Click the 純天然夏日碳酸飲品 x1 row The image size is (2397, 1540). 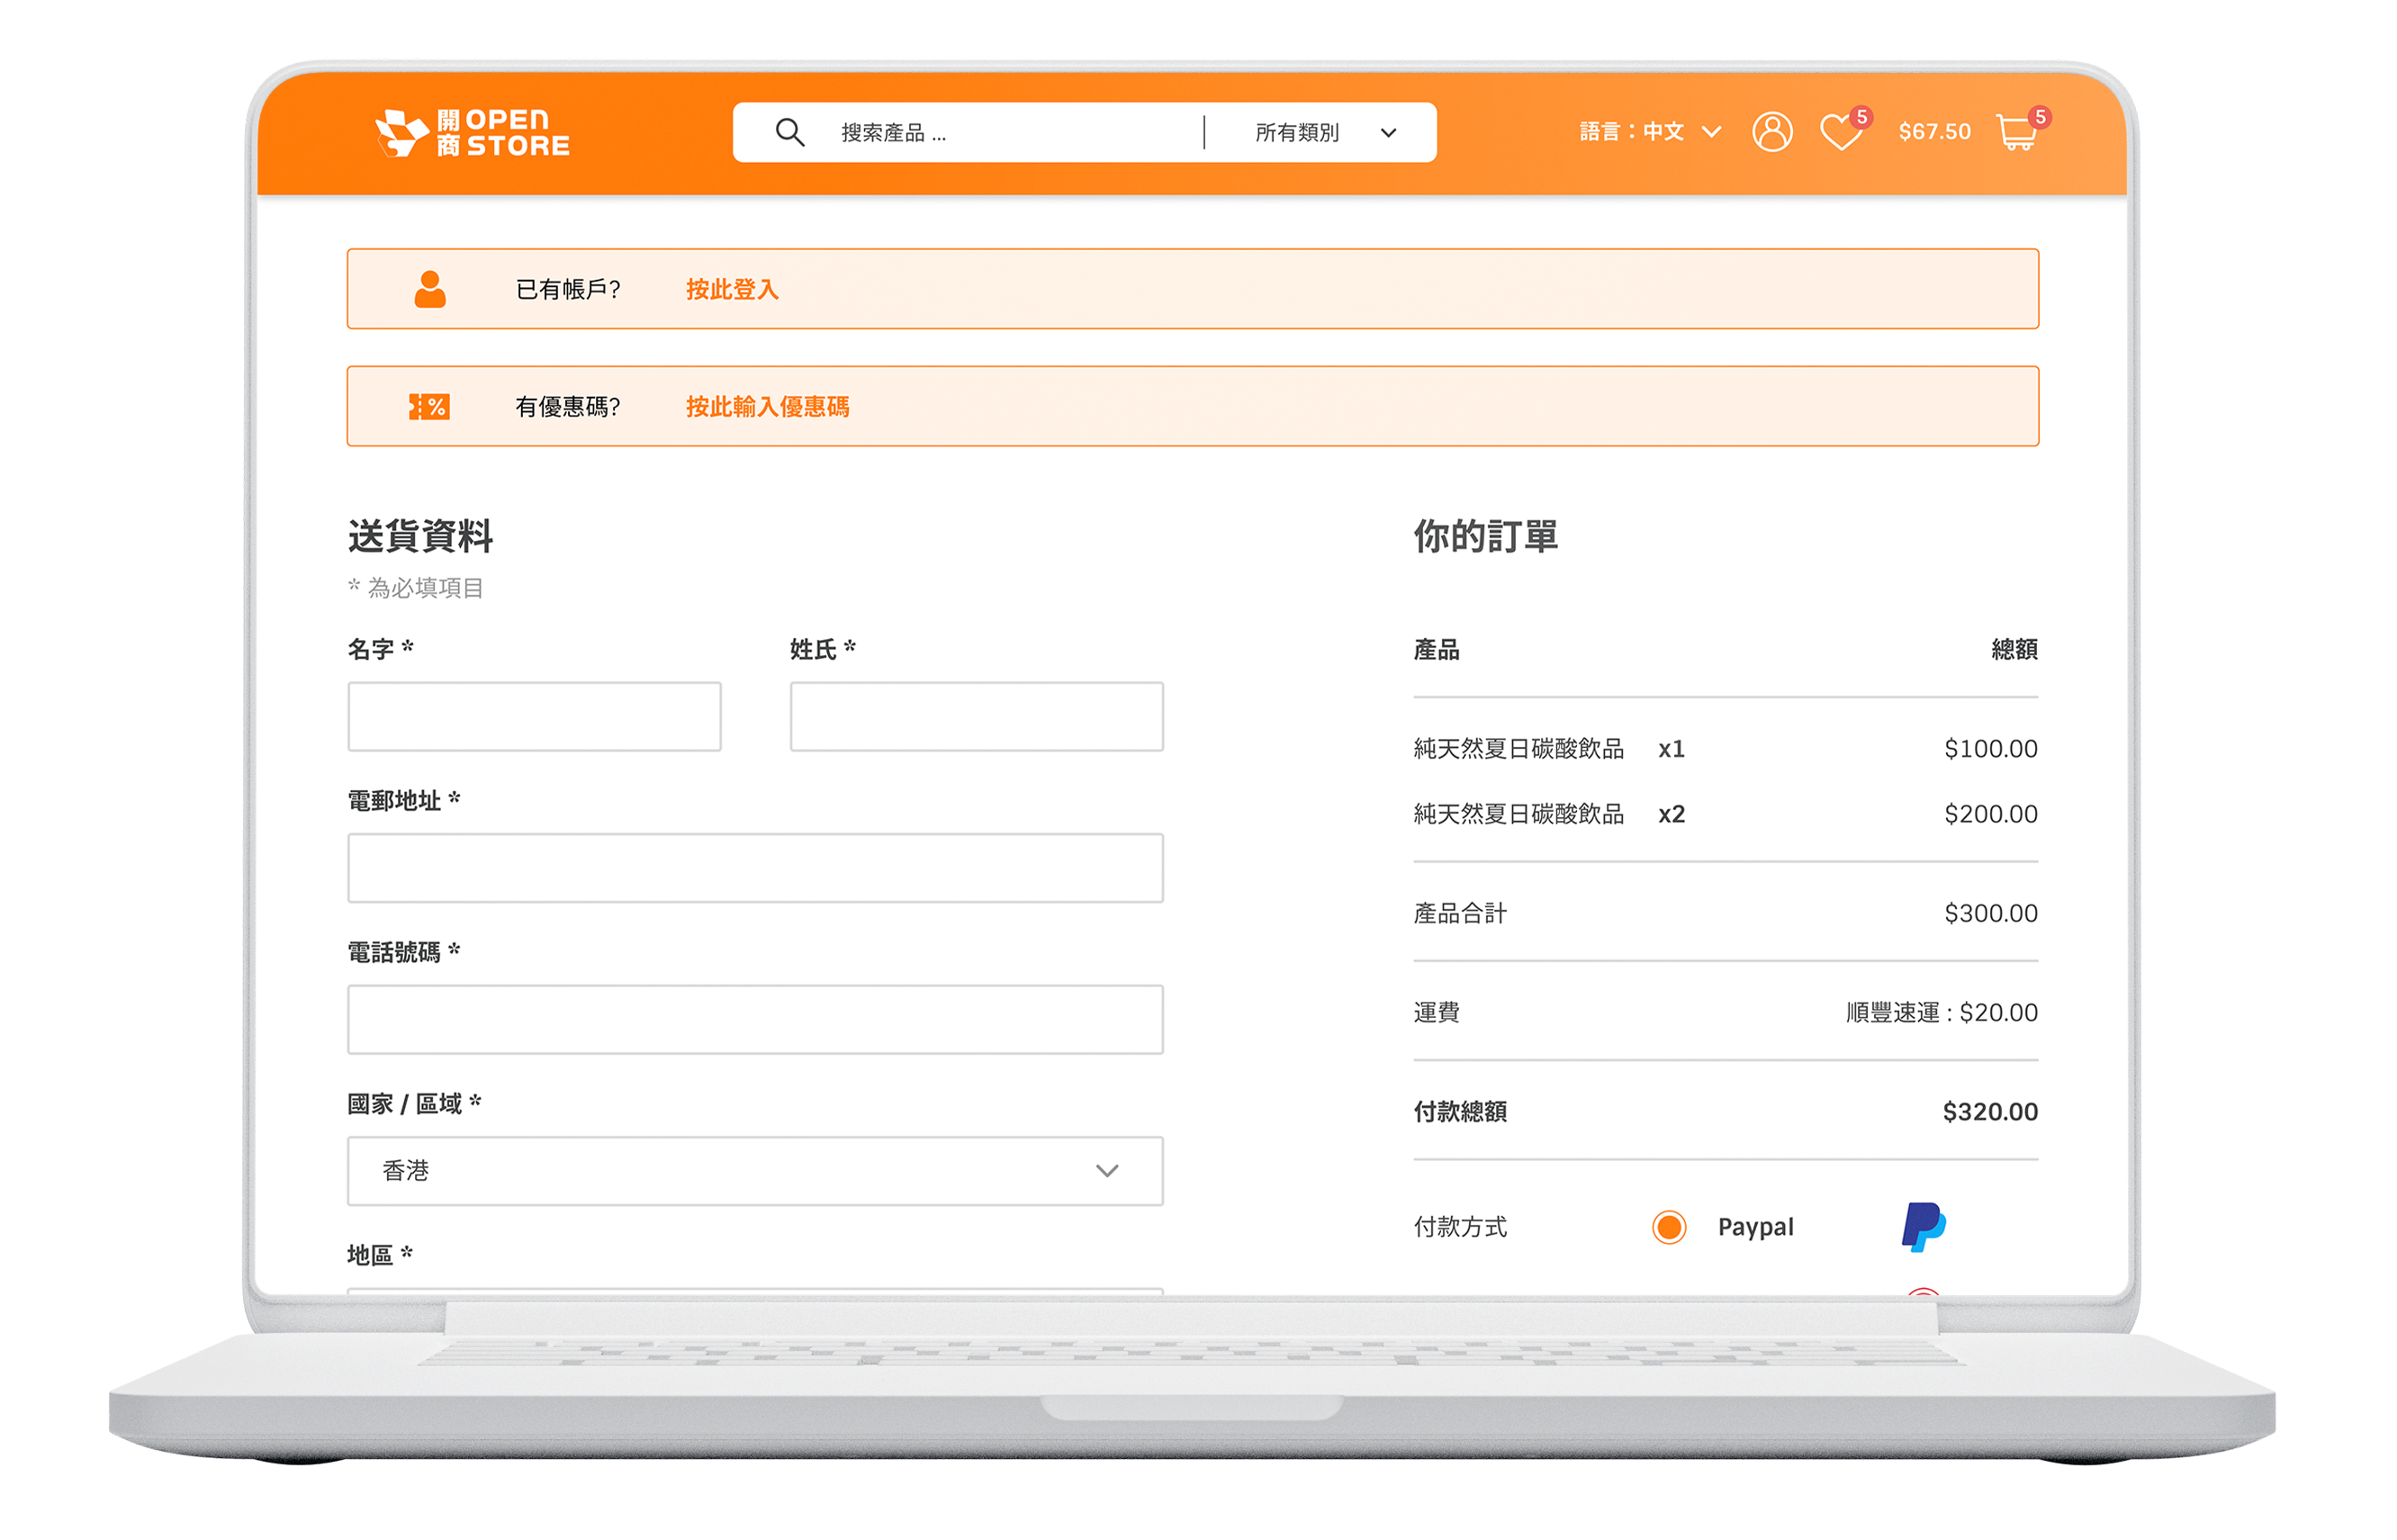click(1725, 749)
